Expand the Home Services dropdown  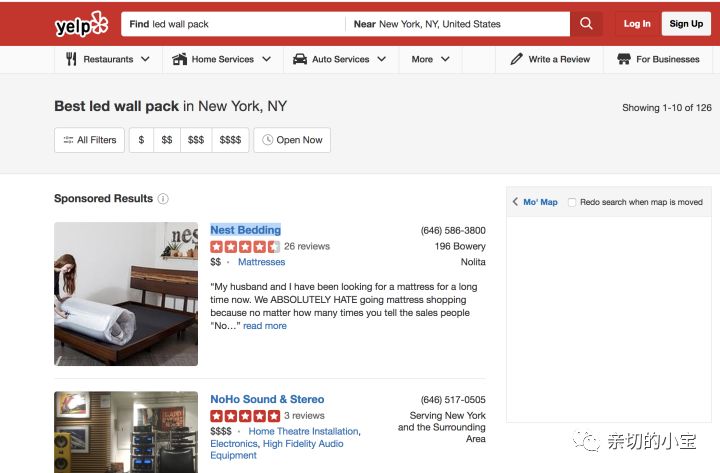222,59
